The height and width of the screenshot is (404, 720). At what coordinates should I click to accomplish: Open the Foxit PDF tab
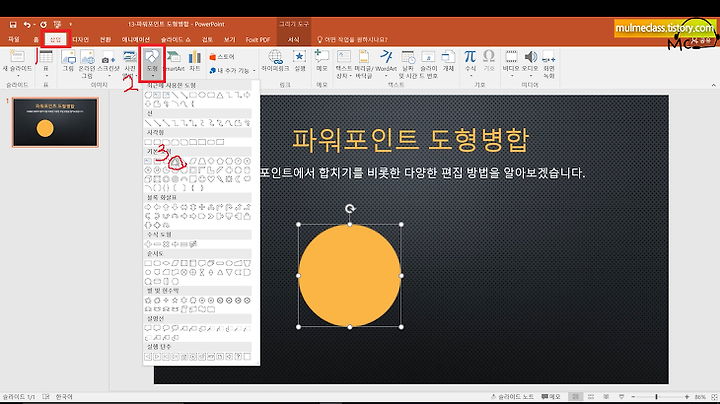pyautogui.click(x=258, y=39)
